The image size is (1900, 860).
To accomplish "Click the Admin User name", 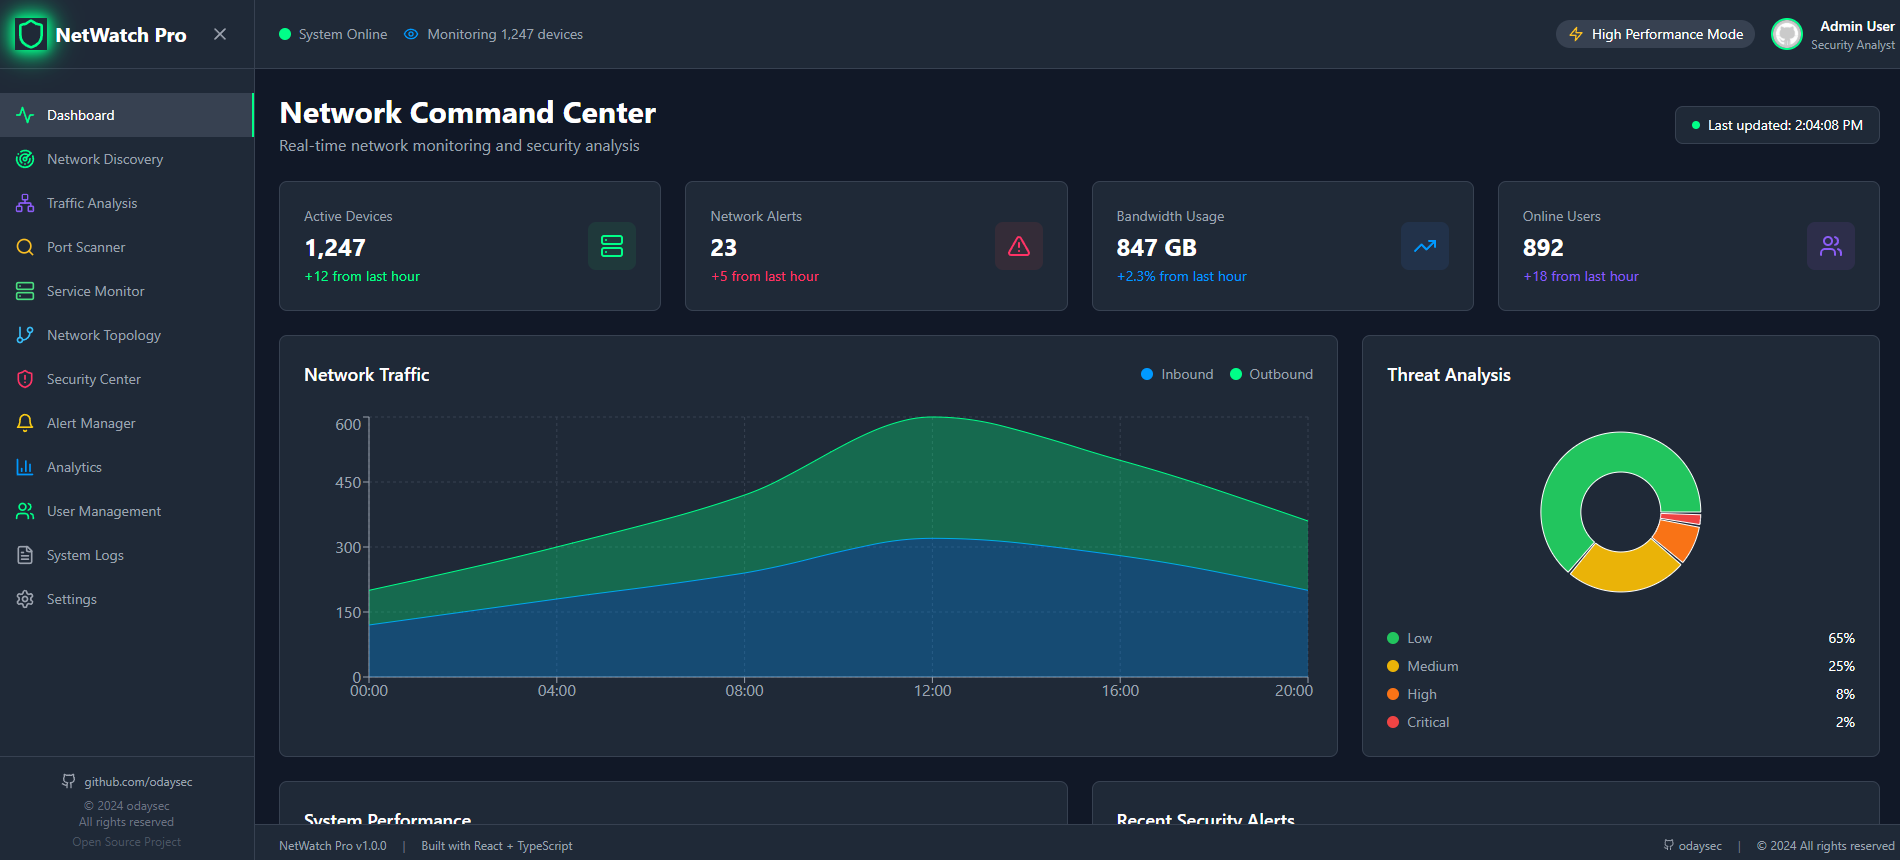I will pos(1857,26).
